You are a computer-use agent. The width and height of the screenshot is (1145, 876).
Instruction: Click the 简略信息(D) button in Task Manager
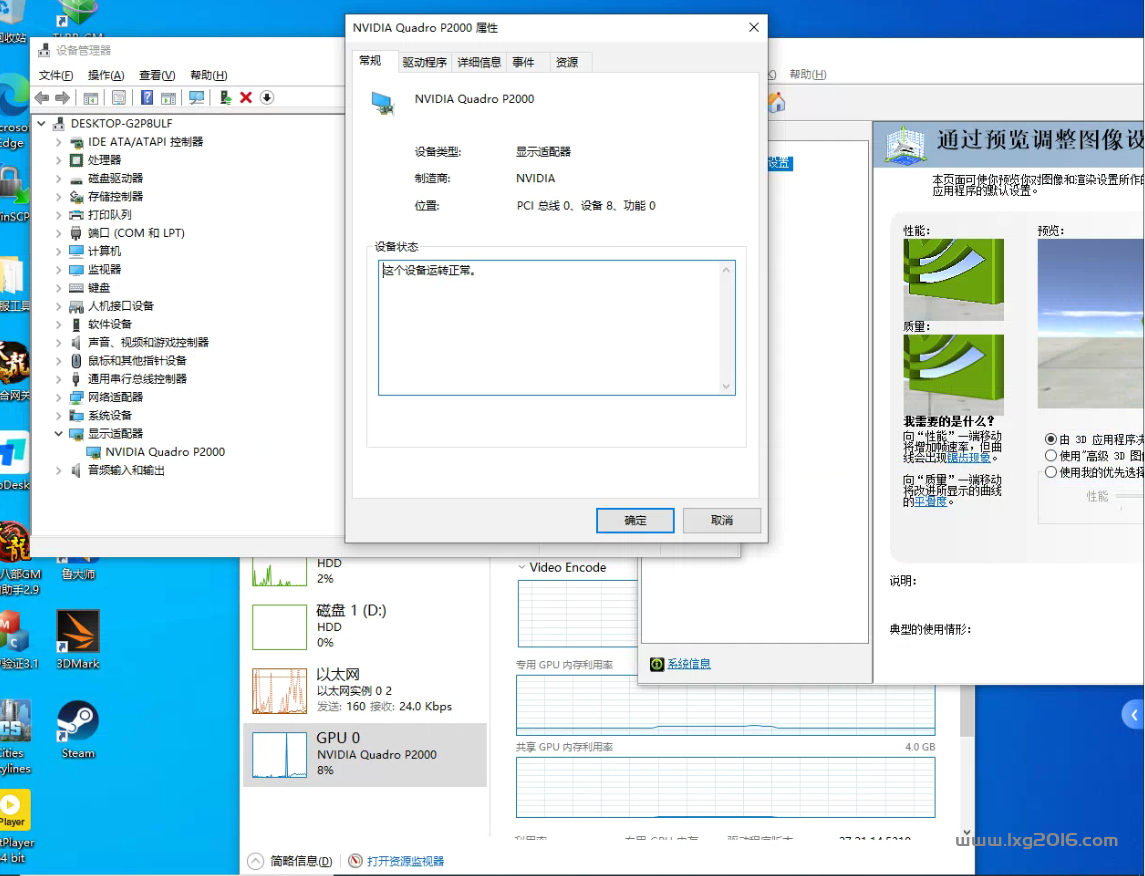tap(290, 861)
